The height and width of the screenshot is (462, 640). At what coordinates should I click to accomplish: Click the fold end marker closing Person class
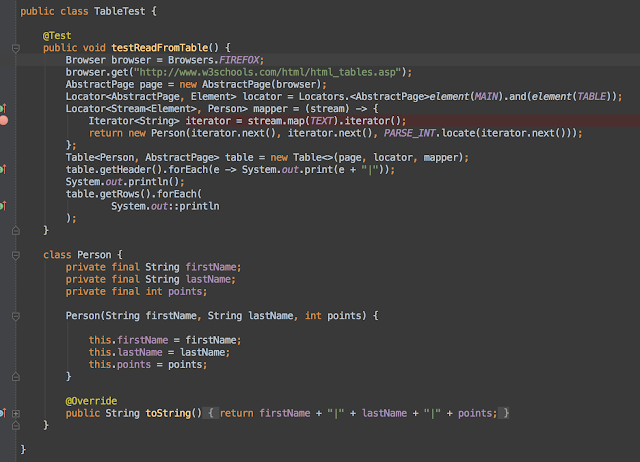point(16,426)
